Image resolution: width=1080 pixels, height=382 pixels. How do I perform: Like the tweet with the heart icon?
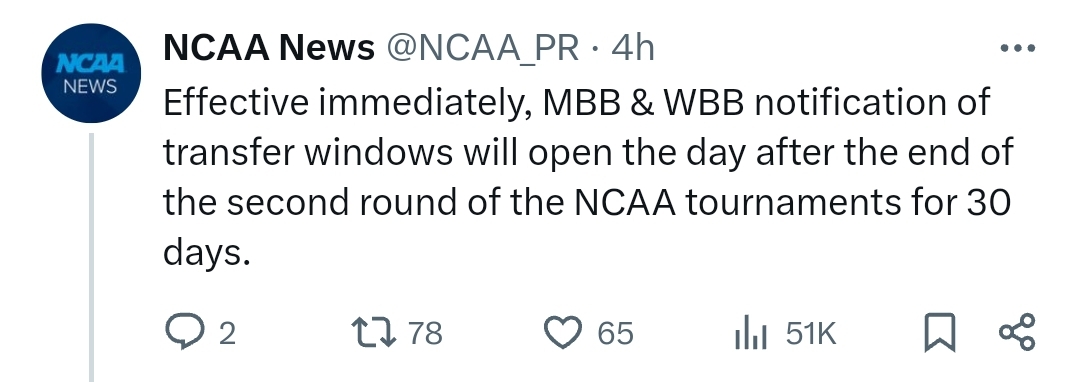[563, 332]
